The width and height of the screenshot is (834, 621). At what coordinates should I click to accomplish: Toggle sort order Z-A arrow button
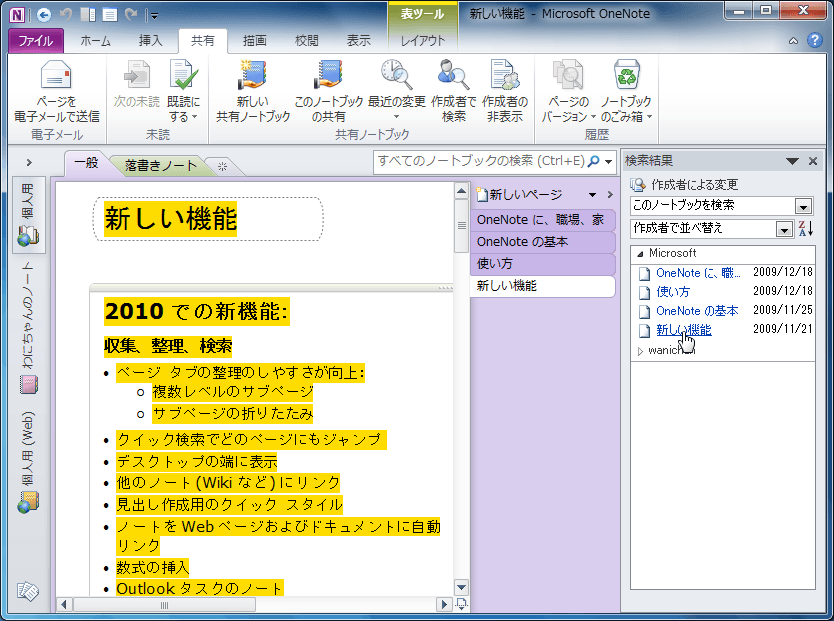click(x=805, y=229)
